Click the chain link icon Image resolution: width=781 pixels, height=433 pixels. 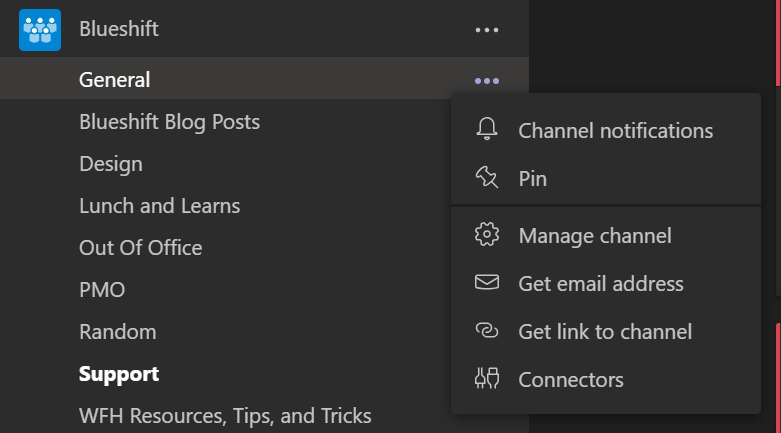[x=487, y=330]
